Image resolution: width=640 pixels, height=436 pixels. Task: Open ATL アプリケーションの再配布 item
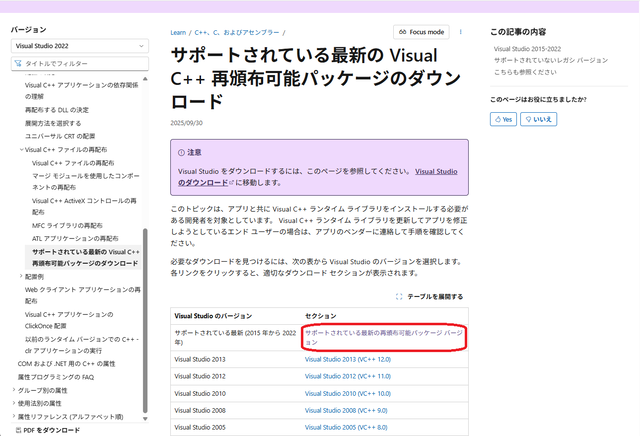[x=75, y=238]
